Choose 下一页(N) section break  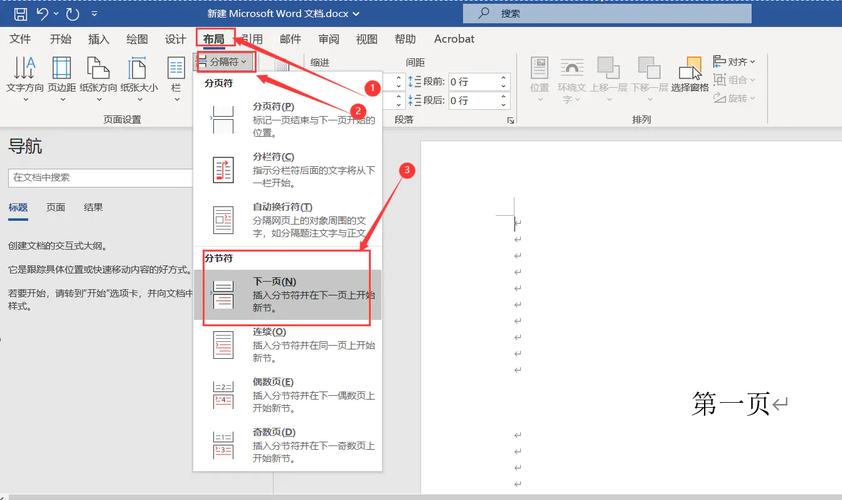click(x=287, y=294)
